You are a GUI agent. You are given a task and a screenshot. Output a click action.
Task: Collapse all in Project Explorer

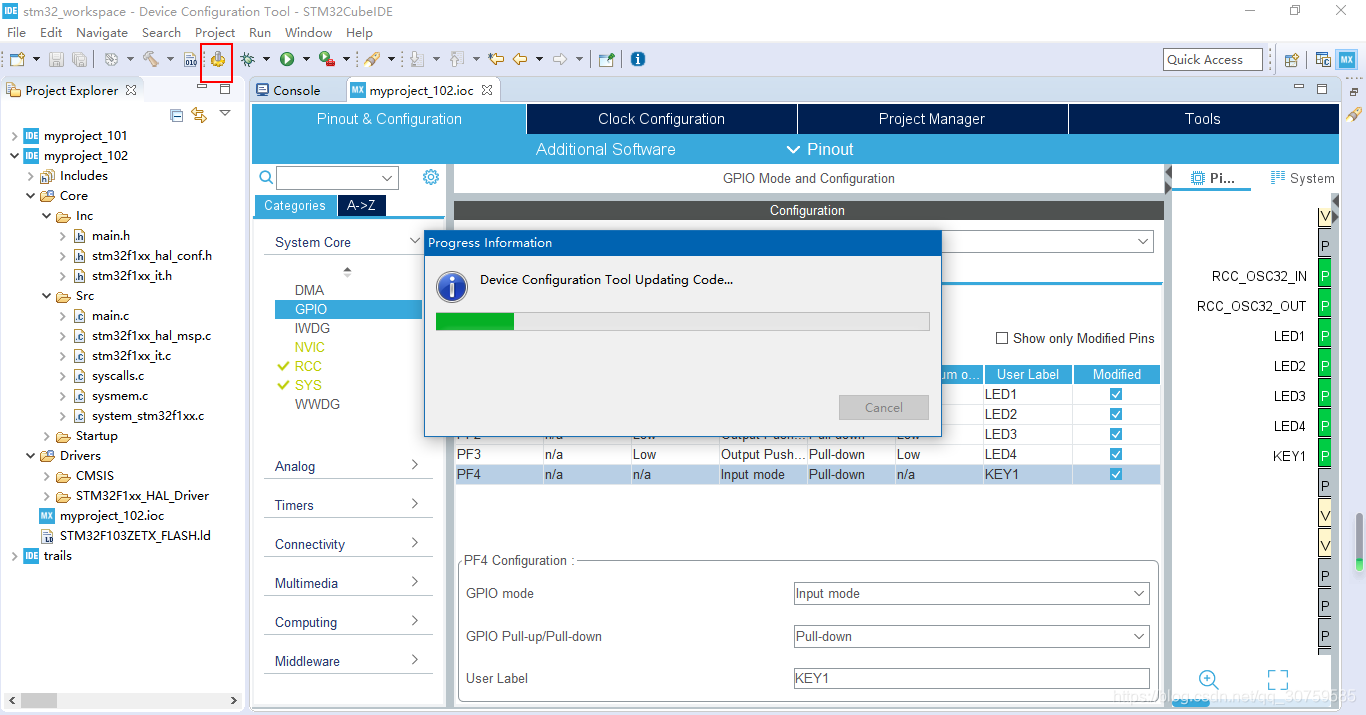coord(177,115)
